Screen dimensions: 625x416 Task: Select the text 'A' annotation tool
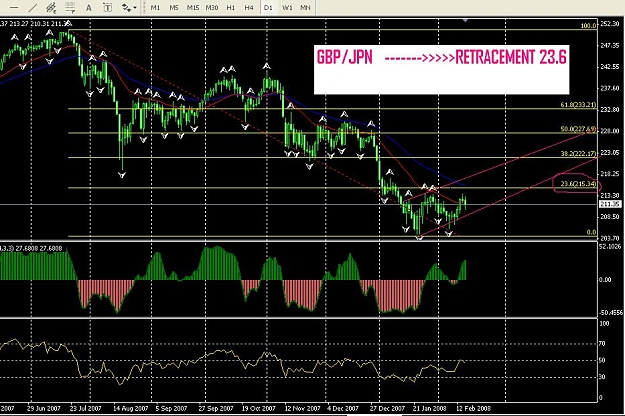(89, 8)
